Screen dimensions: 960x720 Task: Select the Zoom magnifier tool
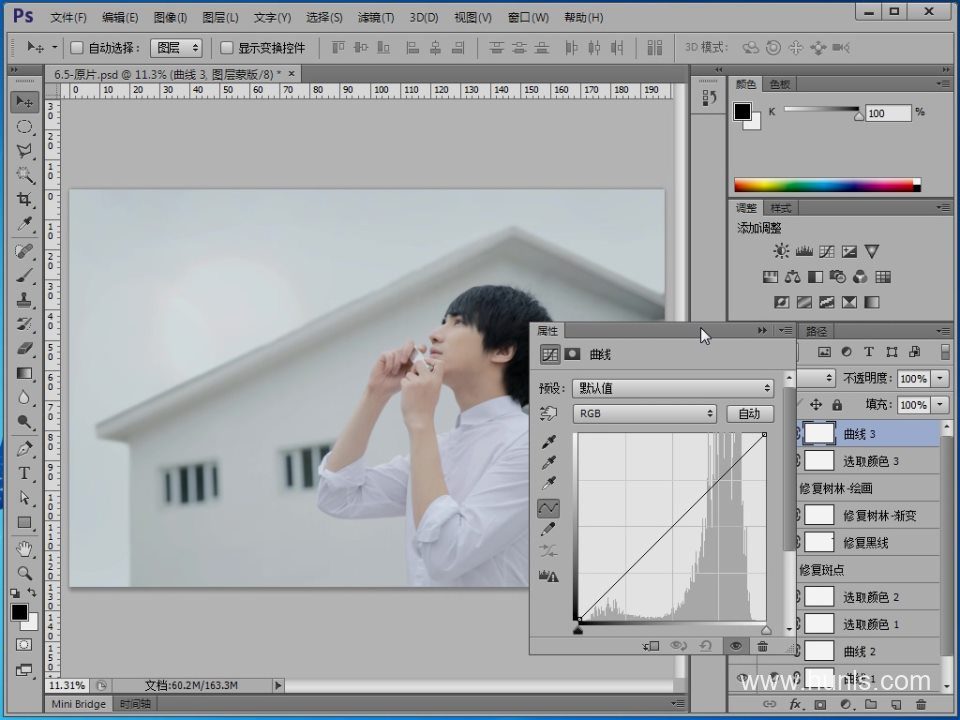click(24, 573)
